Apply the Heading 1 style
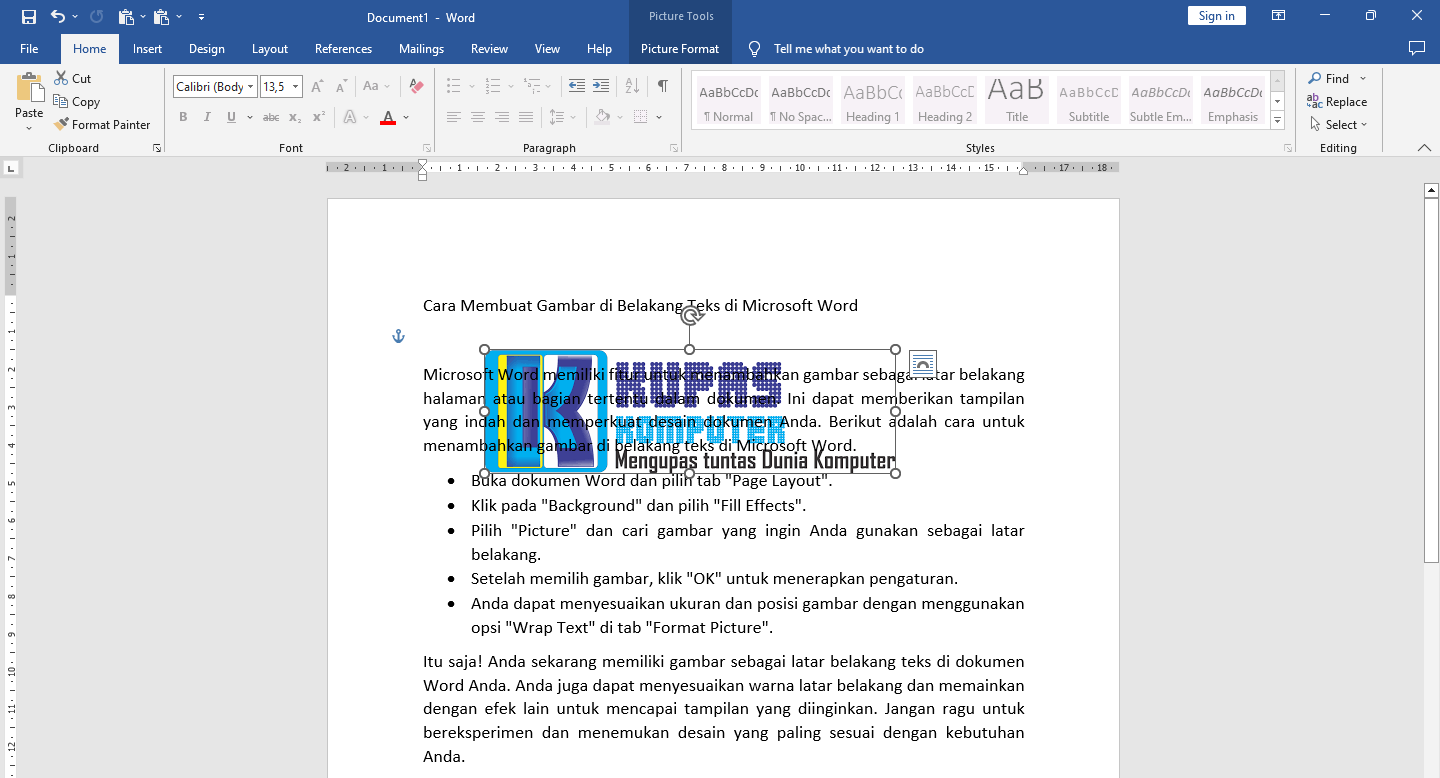 [x=873, y=101]
